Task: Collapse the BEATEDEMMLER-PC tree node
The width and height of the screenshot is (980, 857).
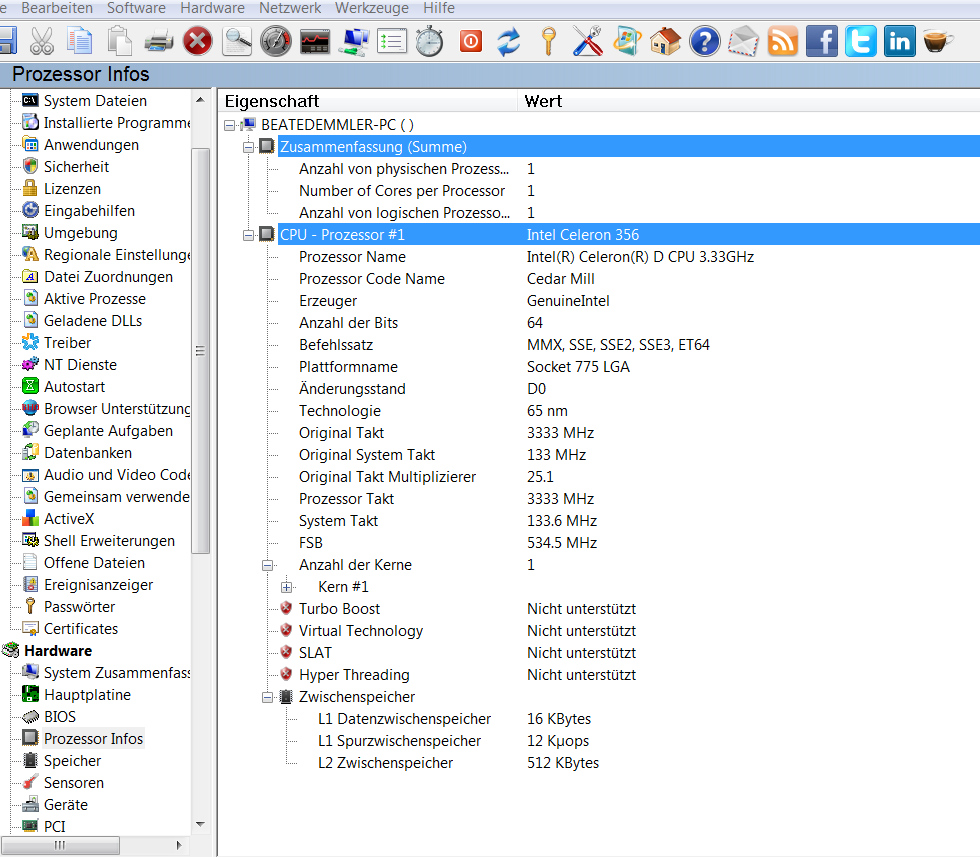Action: [229, 126]
